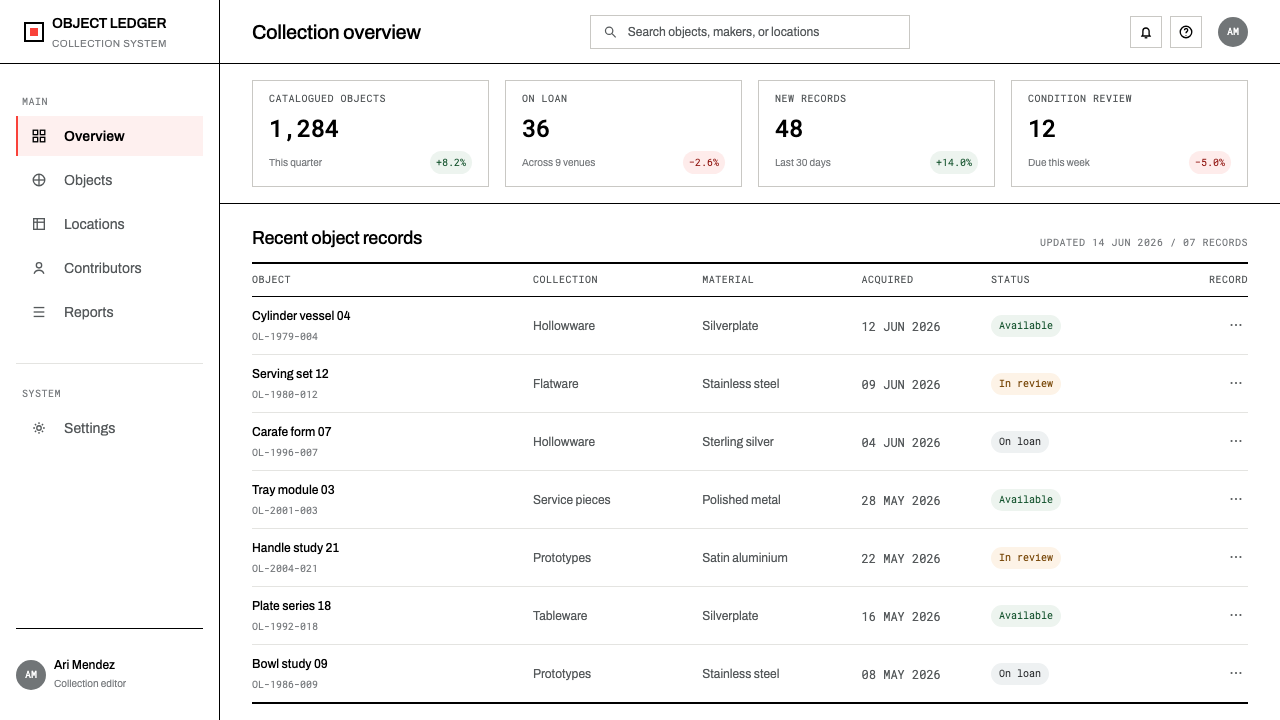
Task: Open row menu for Tray module 03
Action: [x=1236, y=499]
